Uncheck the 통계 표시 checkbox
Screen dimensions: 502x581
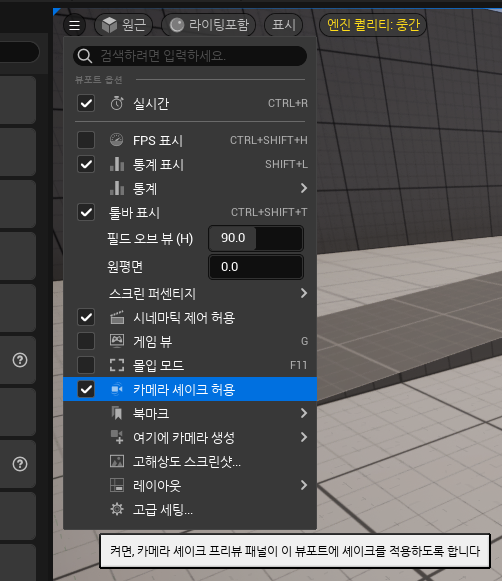[x=86, y=164]
